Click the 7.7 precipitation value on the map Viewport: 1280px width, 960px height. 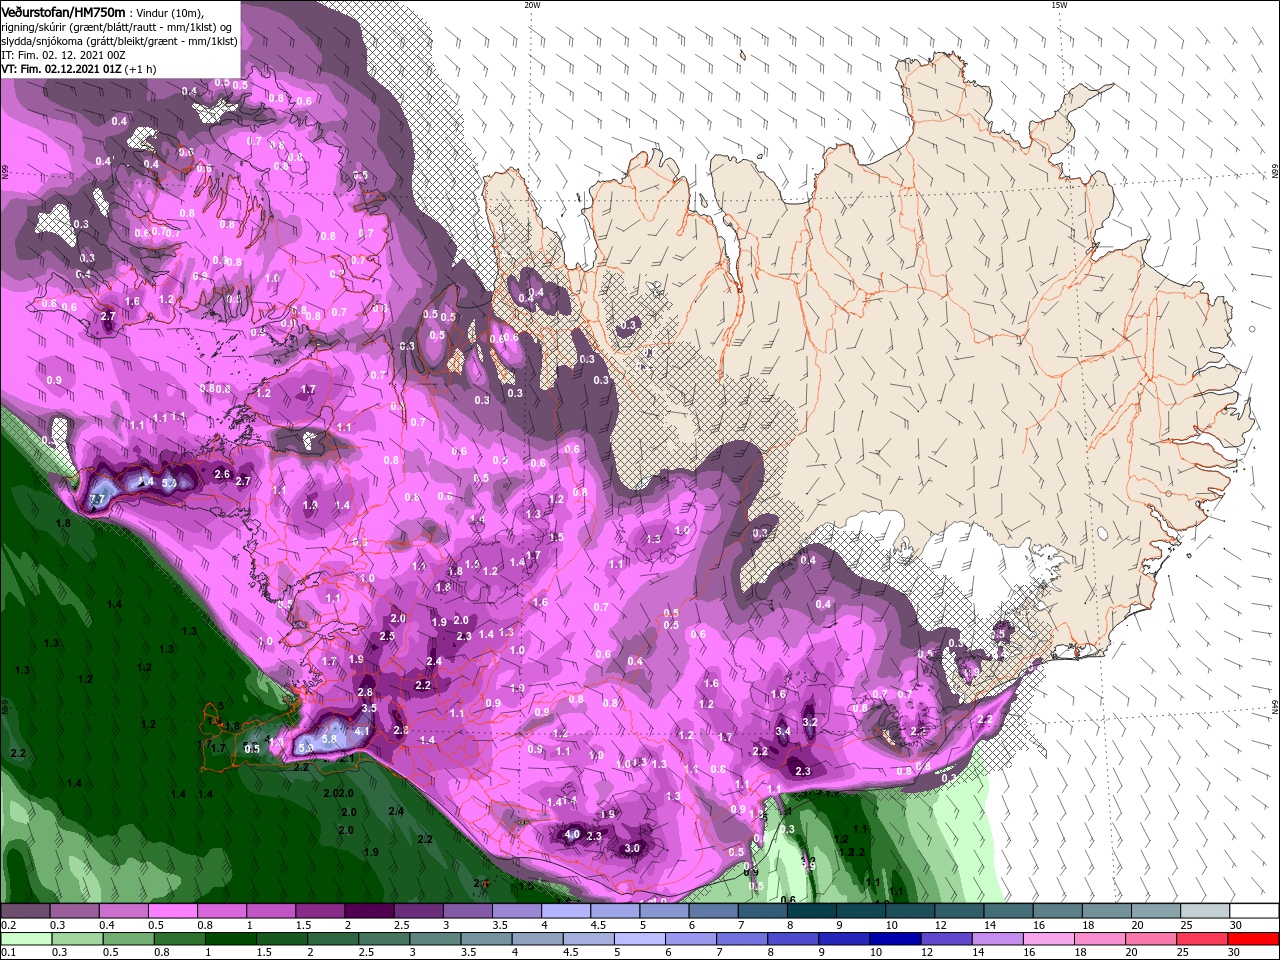point(97,499)
